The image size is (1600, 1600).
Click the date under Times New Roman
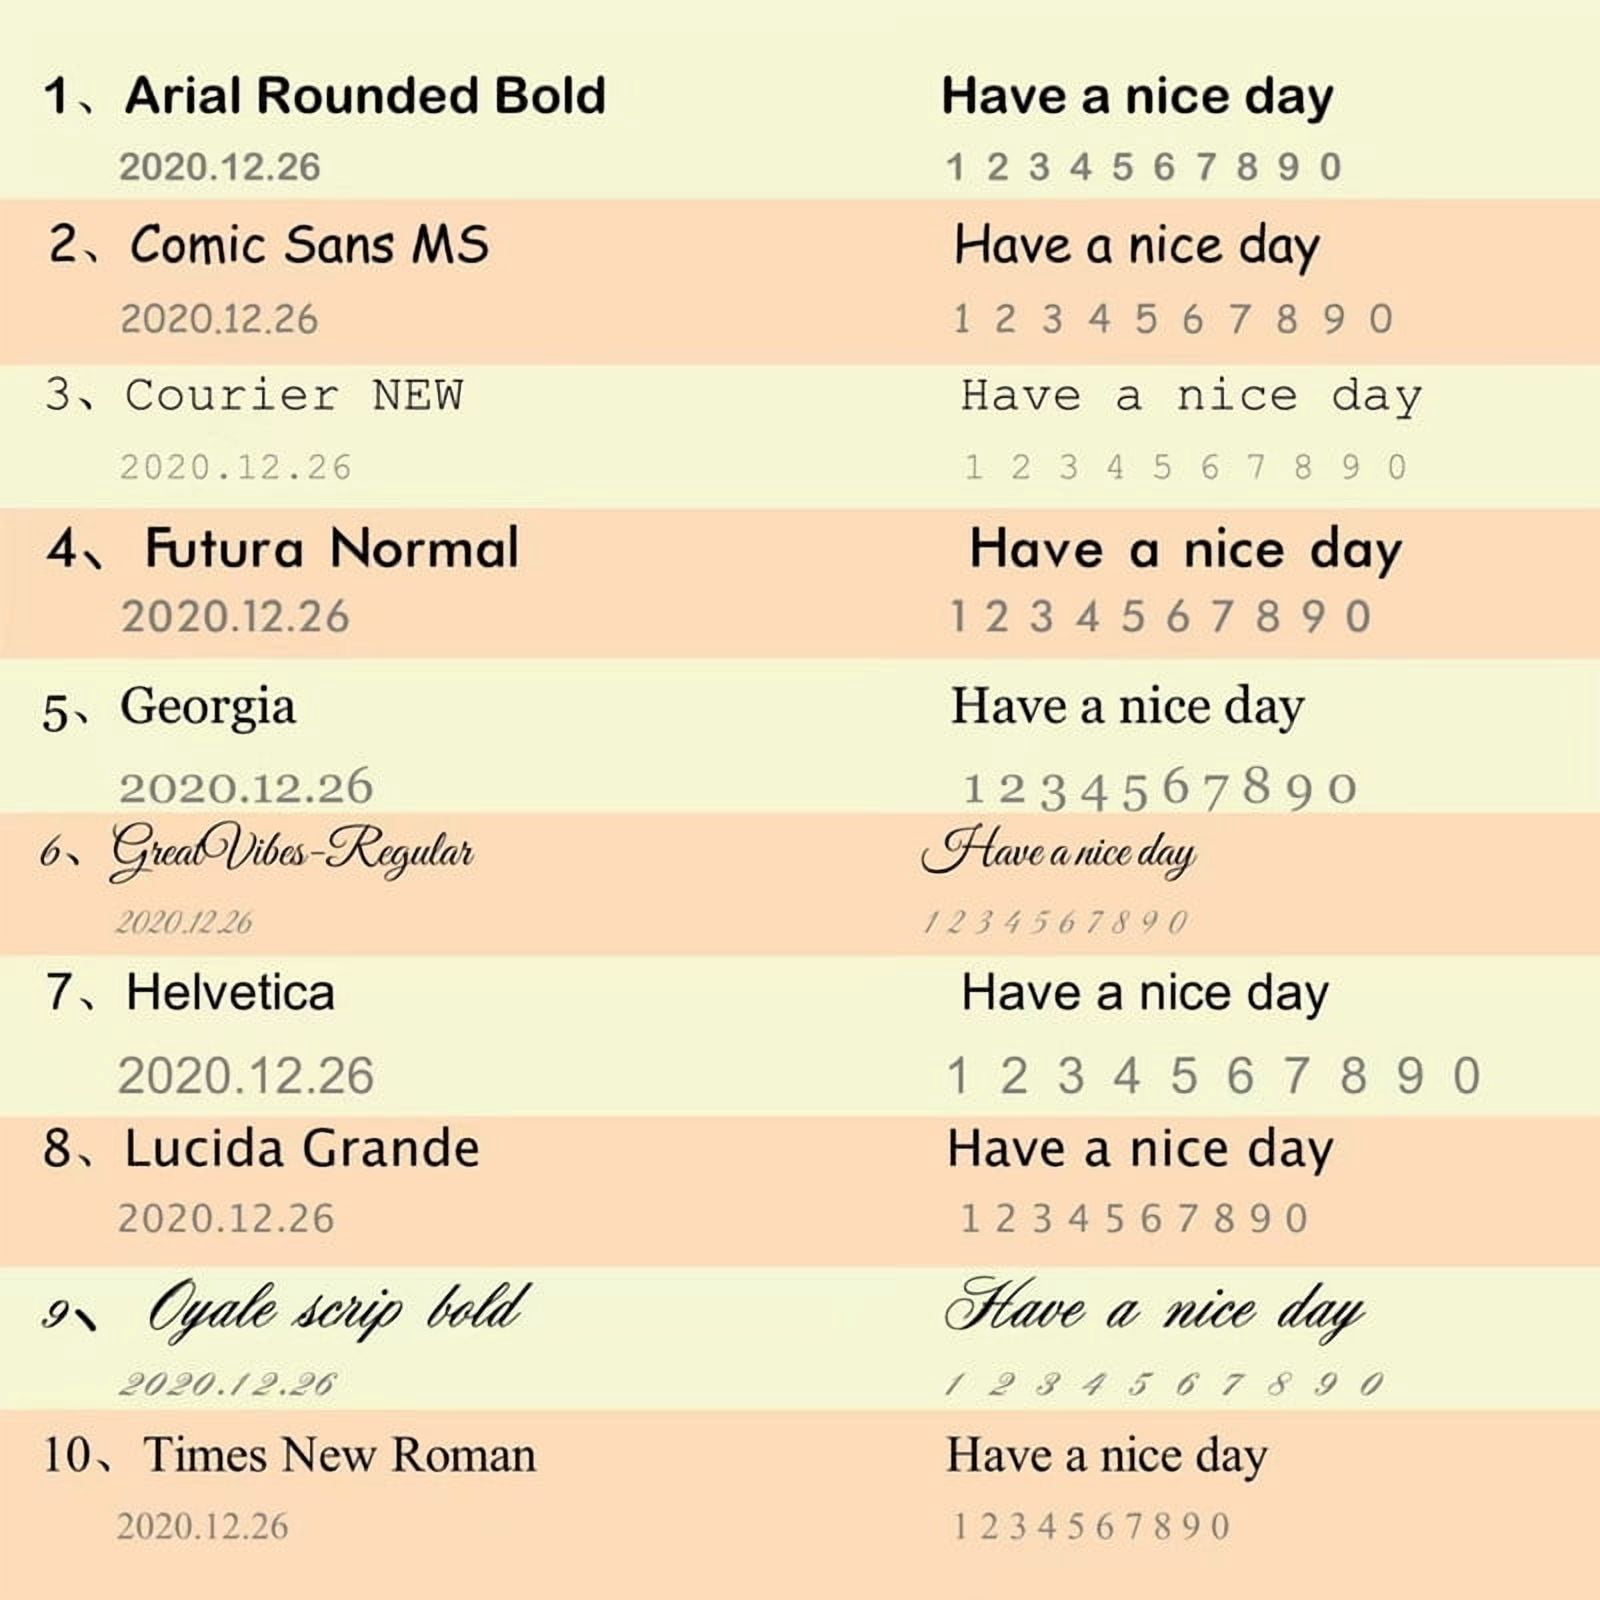(203, 1526)
